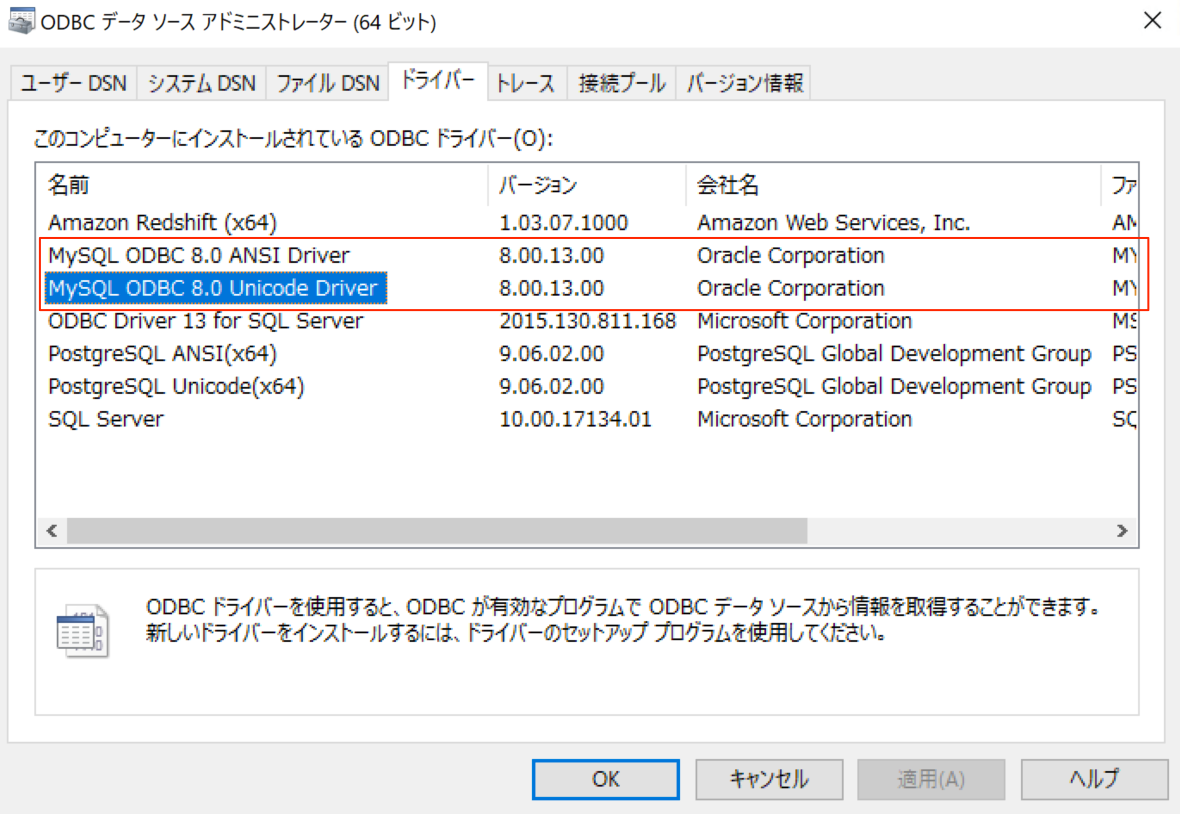Click the horizontal scrollbar thumb in driver list
Screen dimensions: 1180x814
tap(437, 530)
